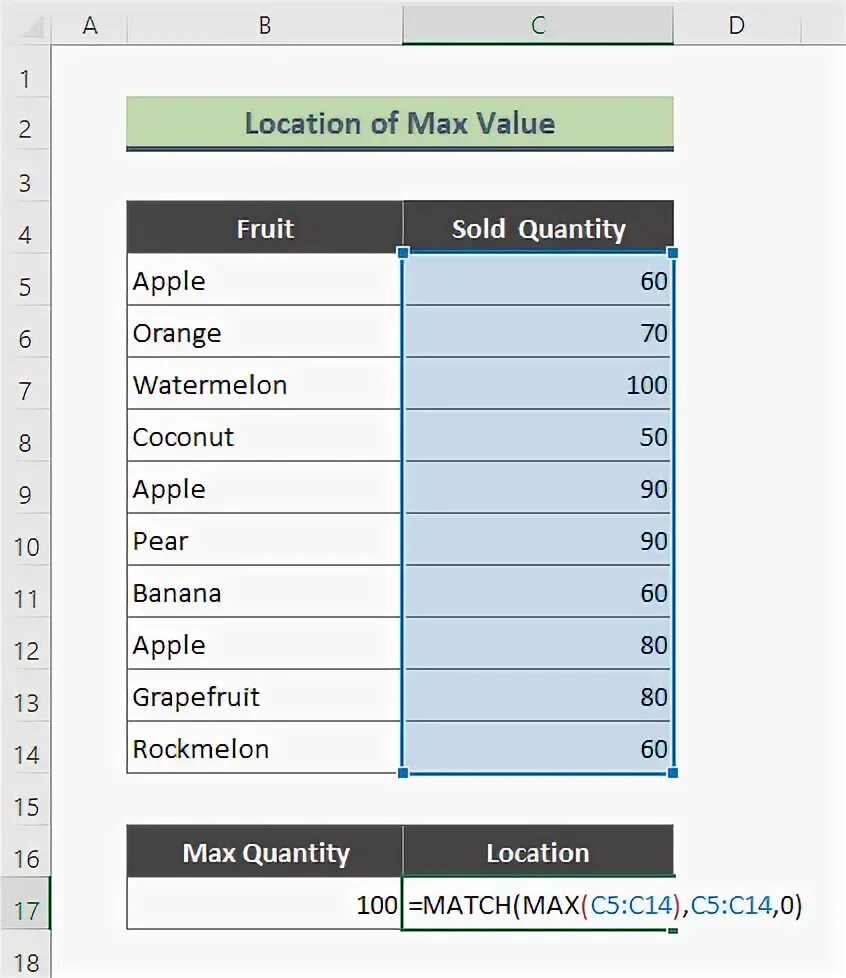Viewport: 846px width, 978px height.
Task: Click the fill handle of the formula cell
Action: tap(673, 931)
